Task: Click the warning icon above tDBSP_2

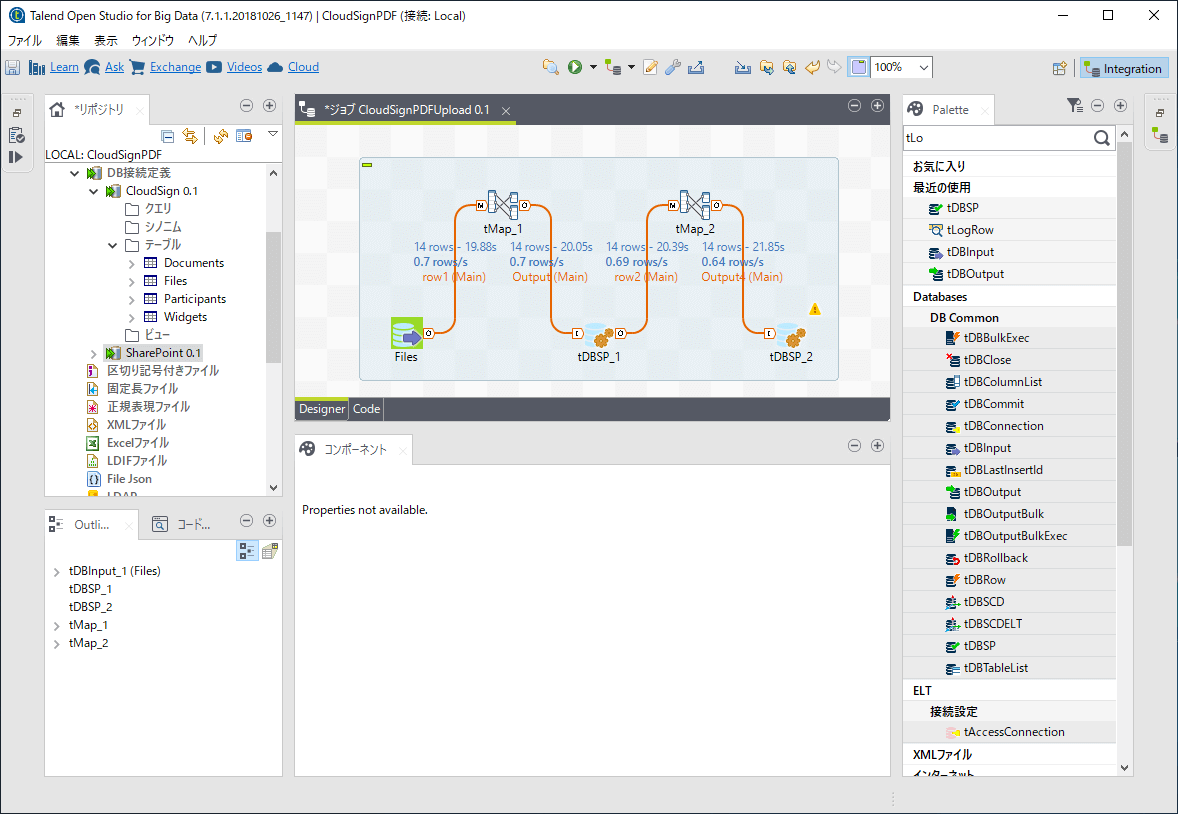Action: pos(815,309)
